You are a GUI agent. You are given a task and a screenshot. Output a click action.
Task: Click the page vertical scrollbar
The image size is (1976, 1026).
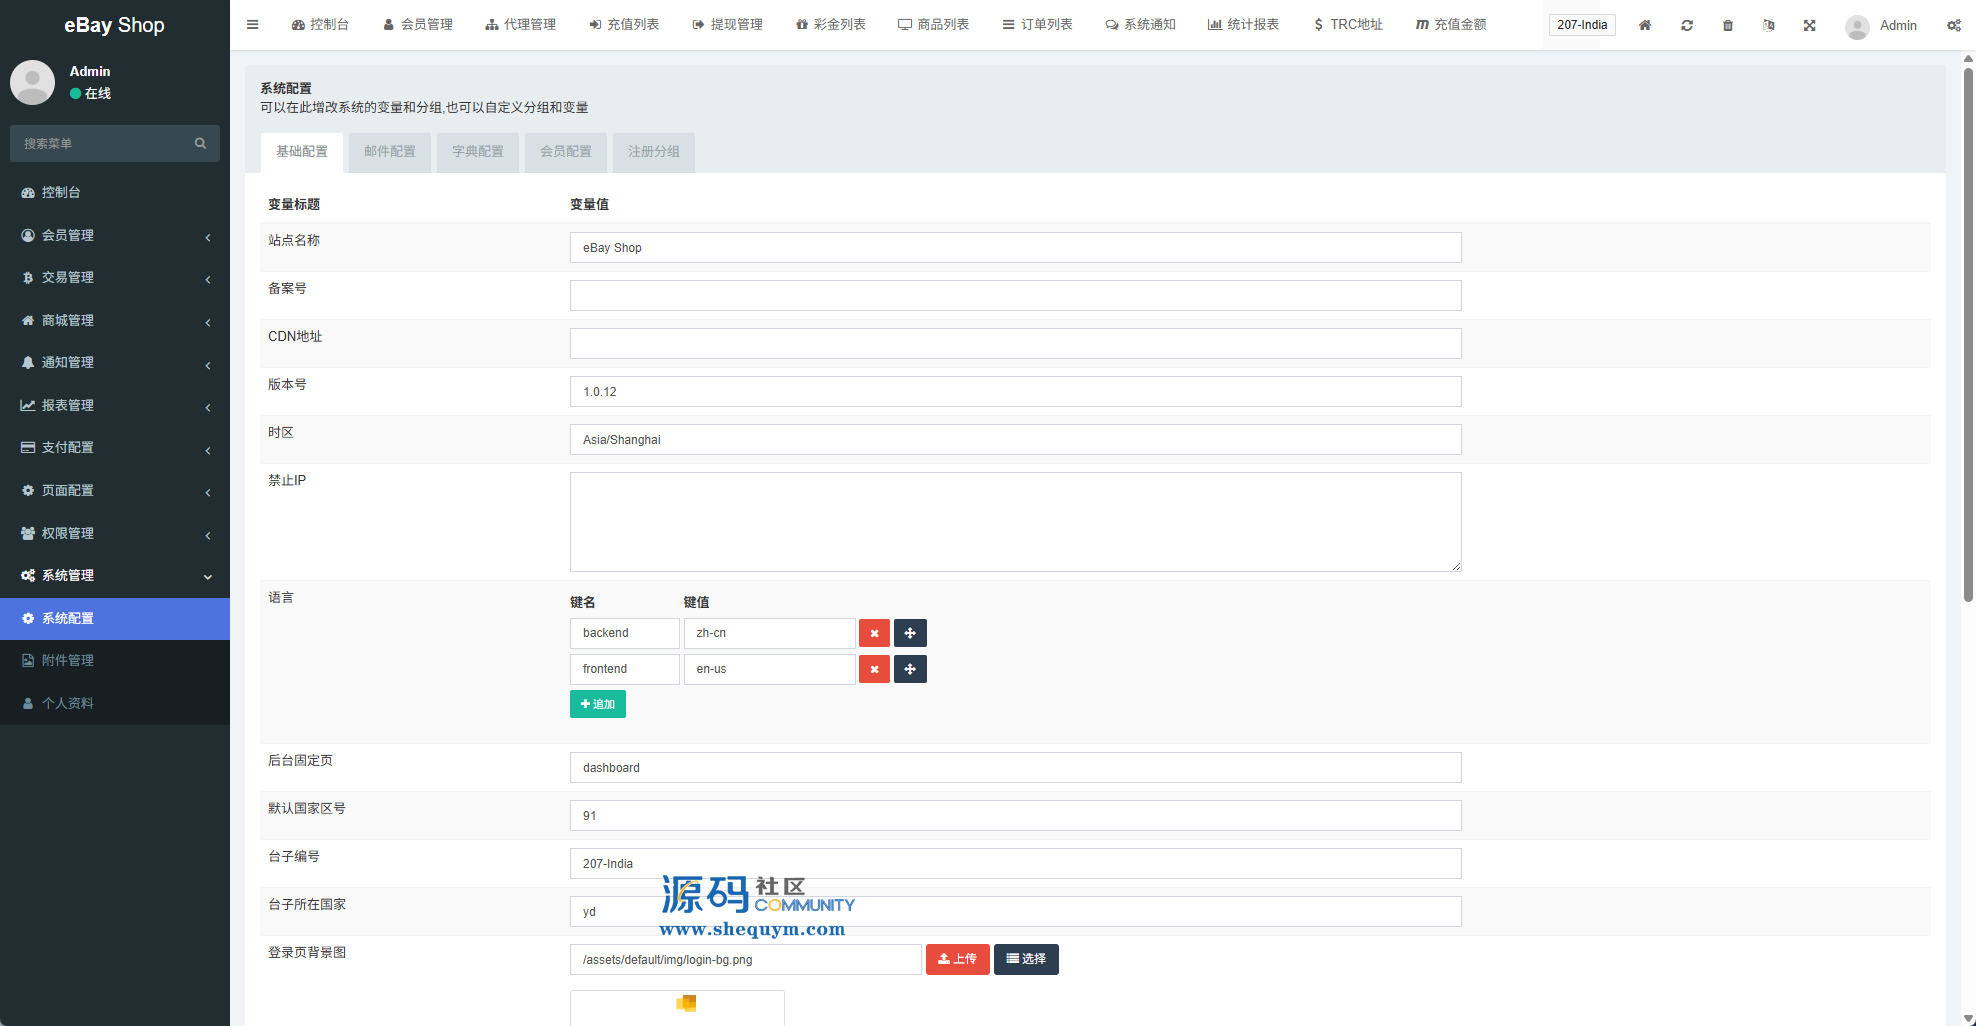(x=1968, y=330)
